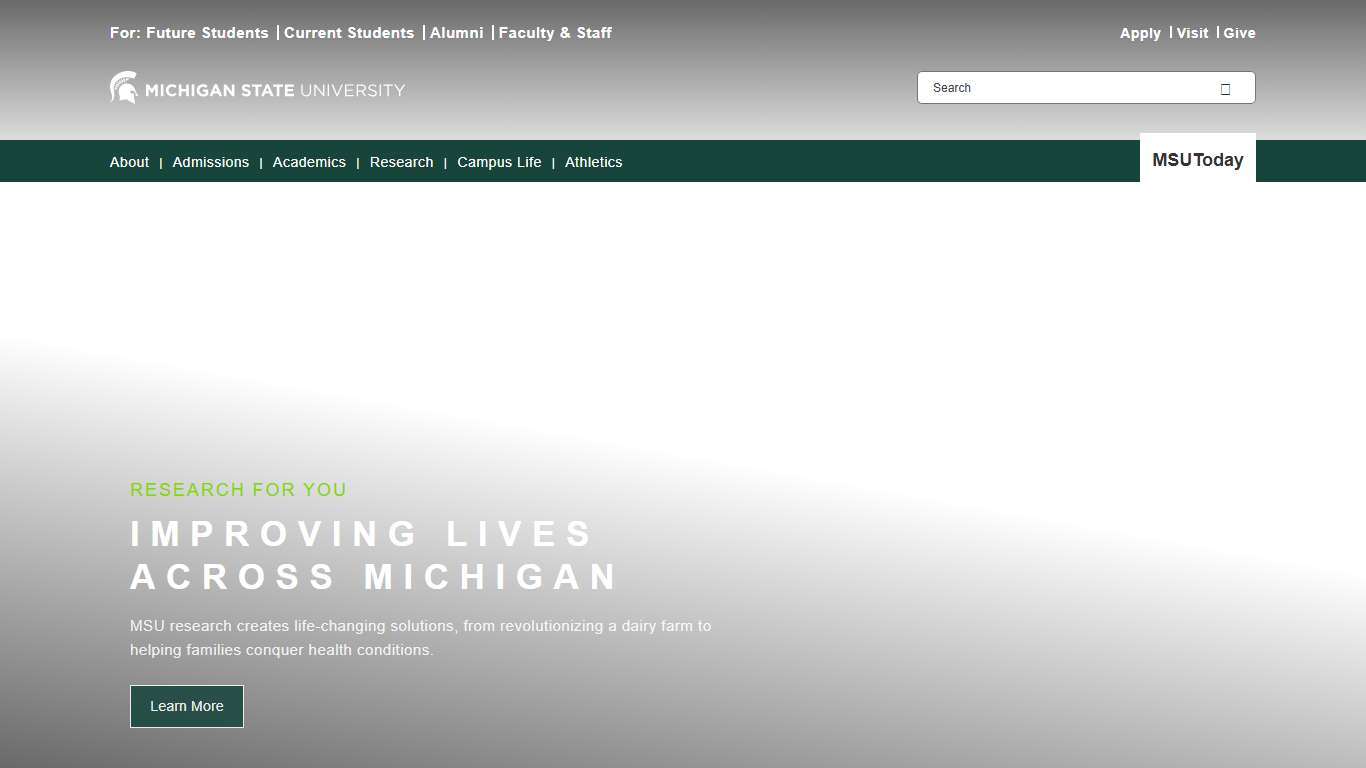Switch to the MSUToday tab
The image size is (1366, 768).
coord(1197,158)
